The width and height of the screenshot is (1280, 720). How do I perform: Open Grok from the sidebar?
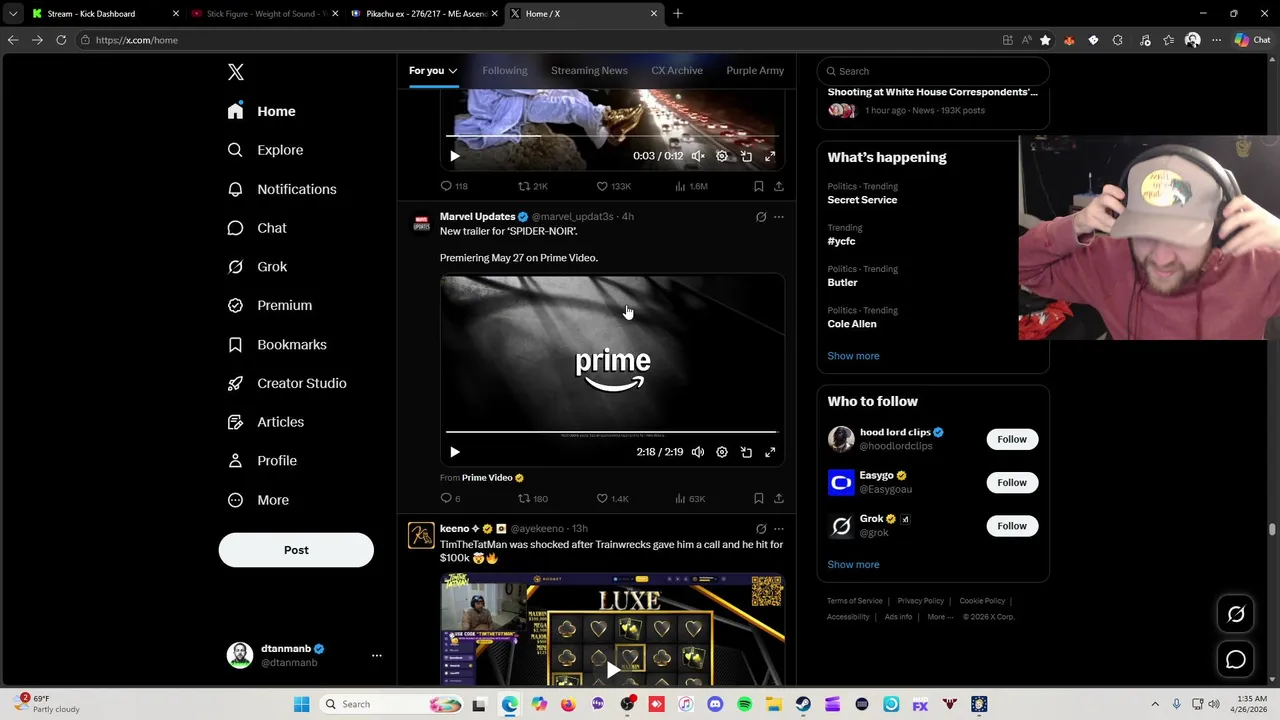[257, 267]
